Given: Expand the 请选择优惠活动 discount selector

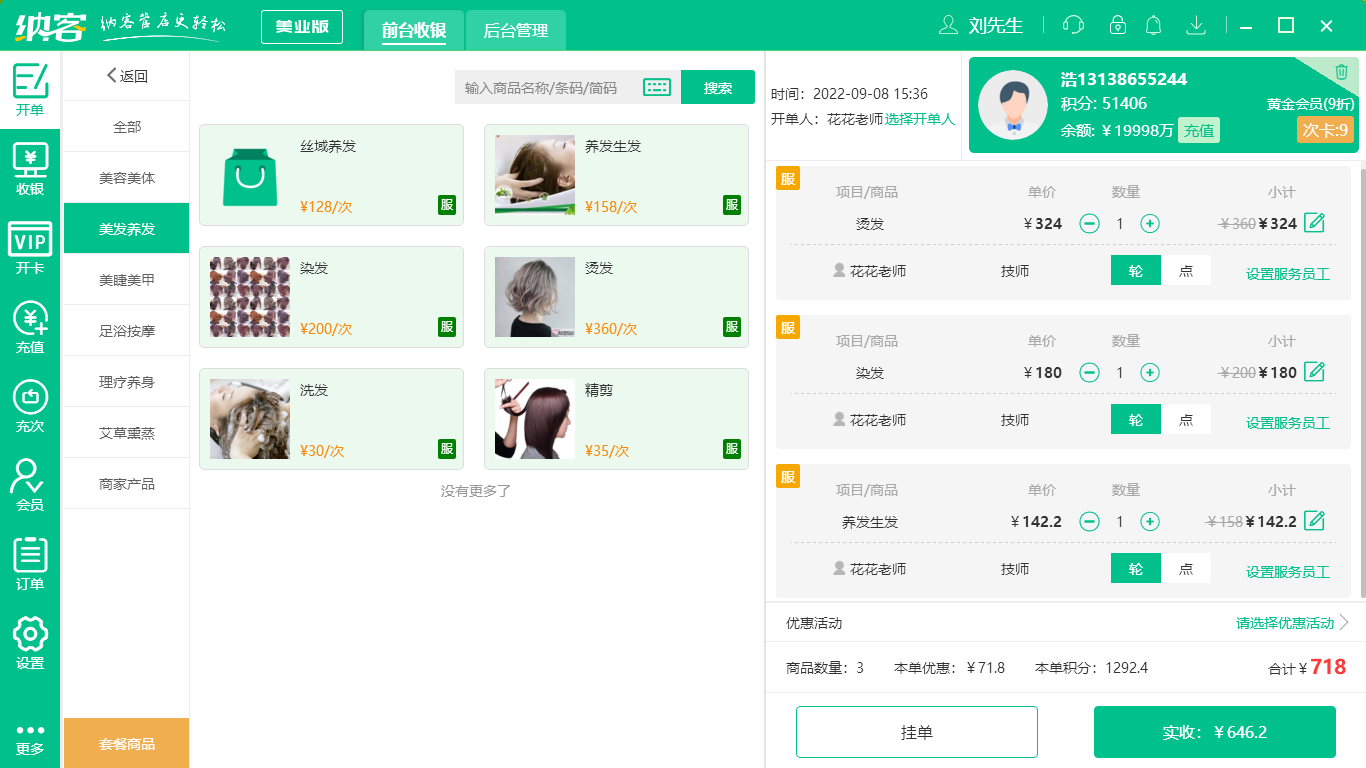Looking at the screenshot, I should coord(1284,622).
